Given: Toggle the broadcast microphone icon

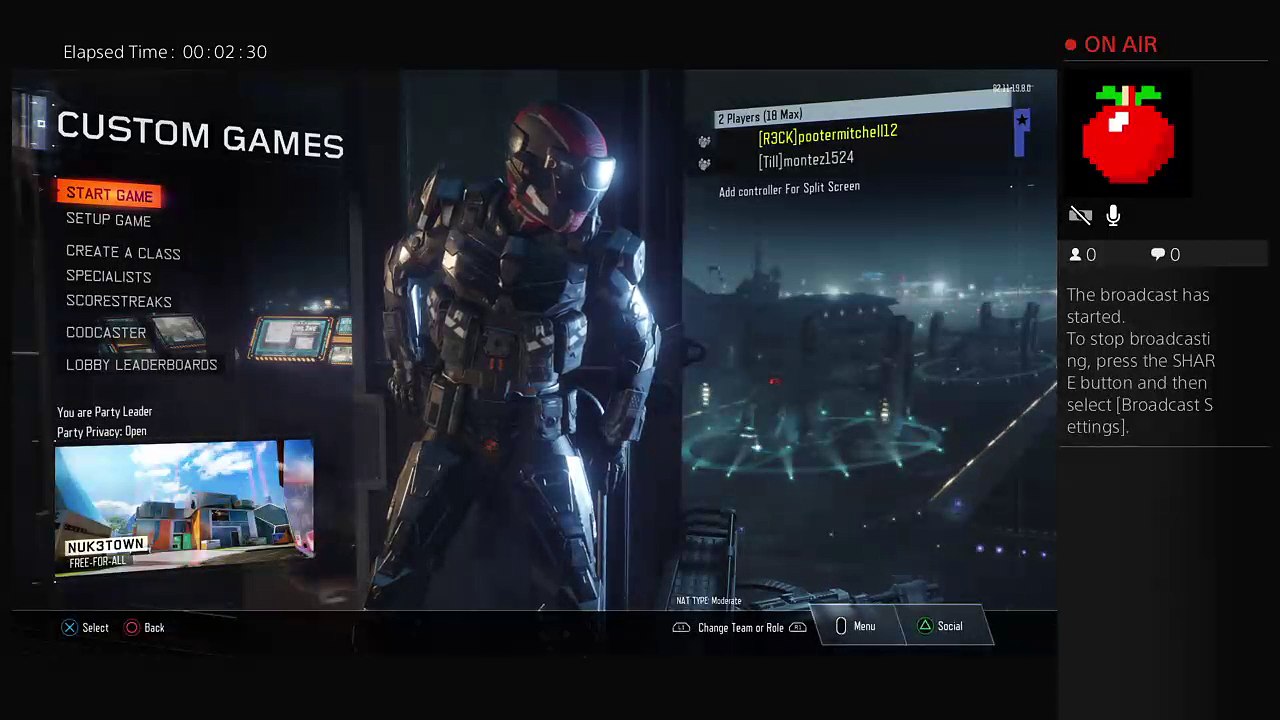Looking at the screenshot, I should pyautogui.click(x=1113, y=215).
